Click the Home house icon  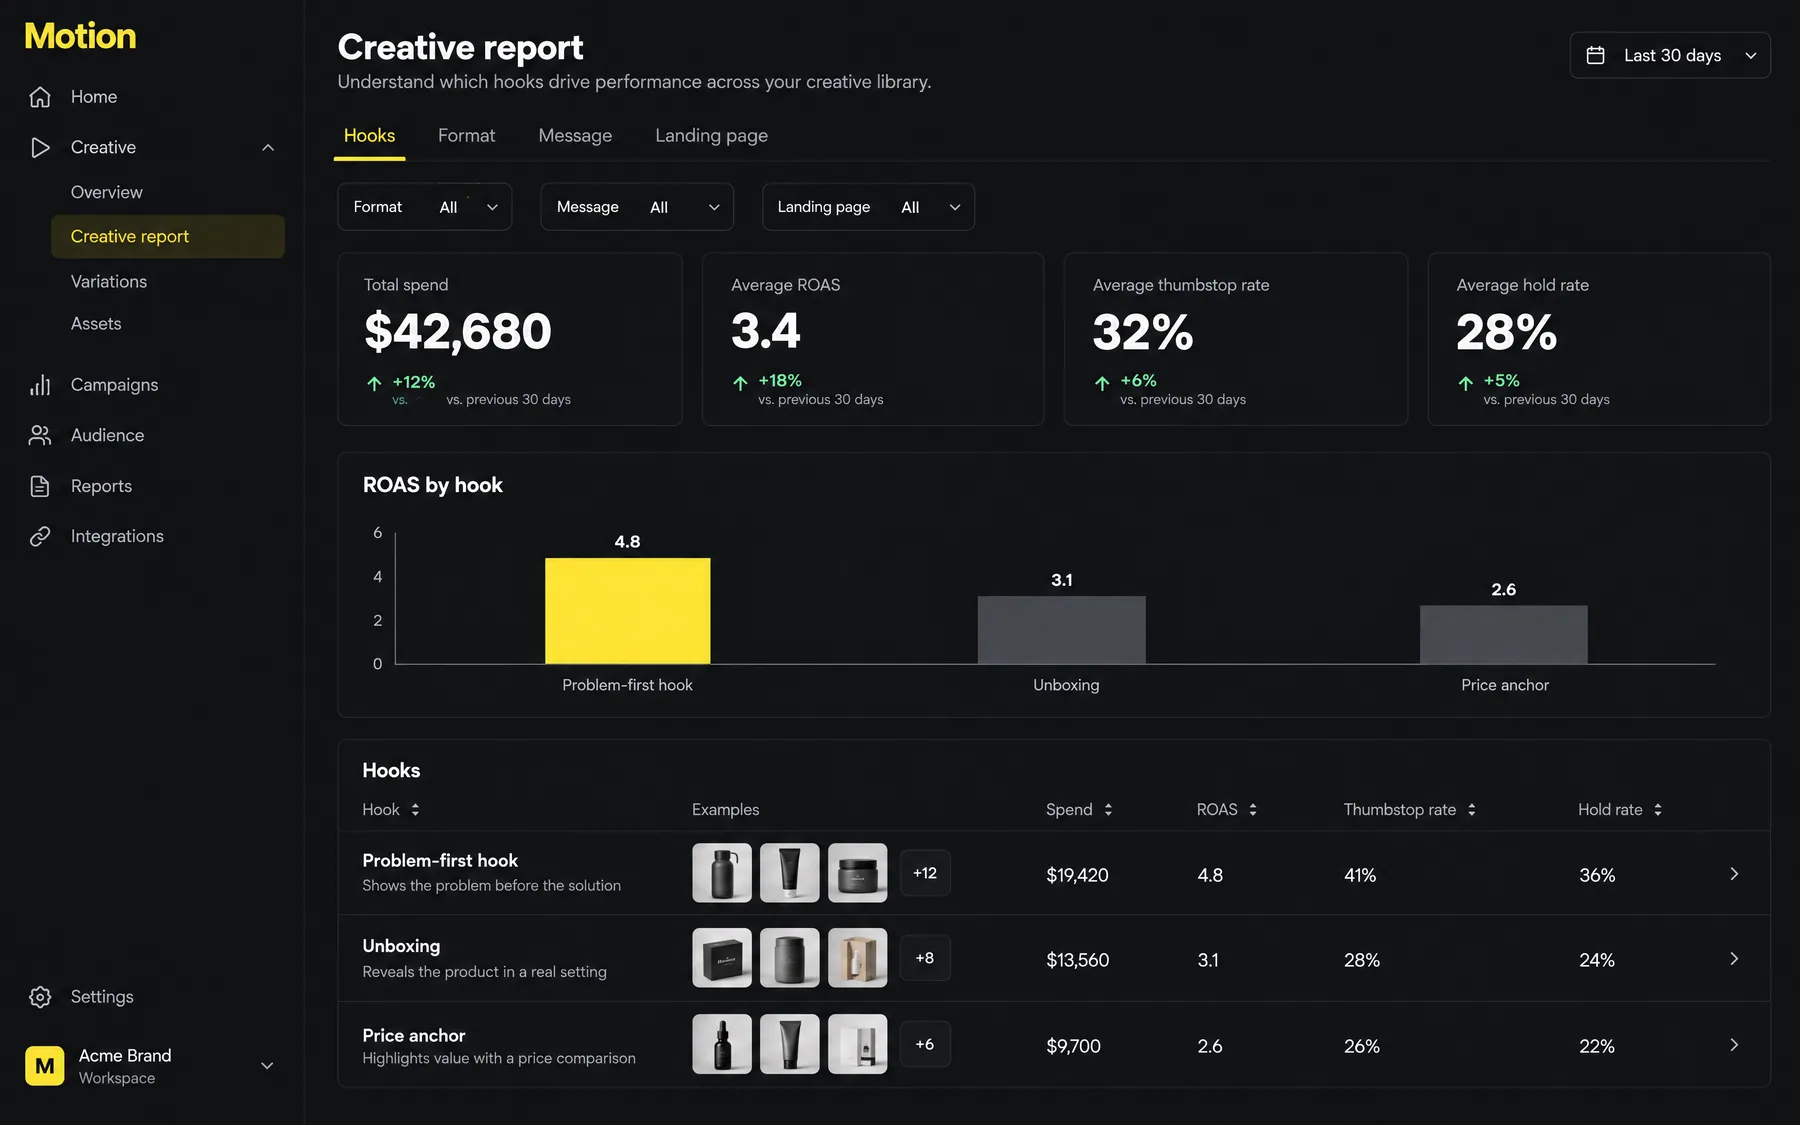pyautogui.click(x=40, y=97)
